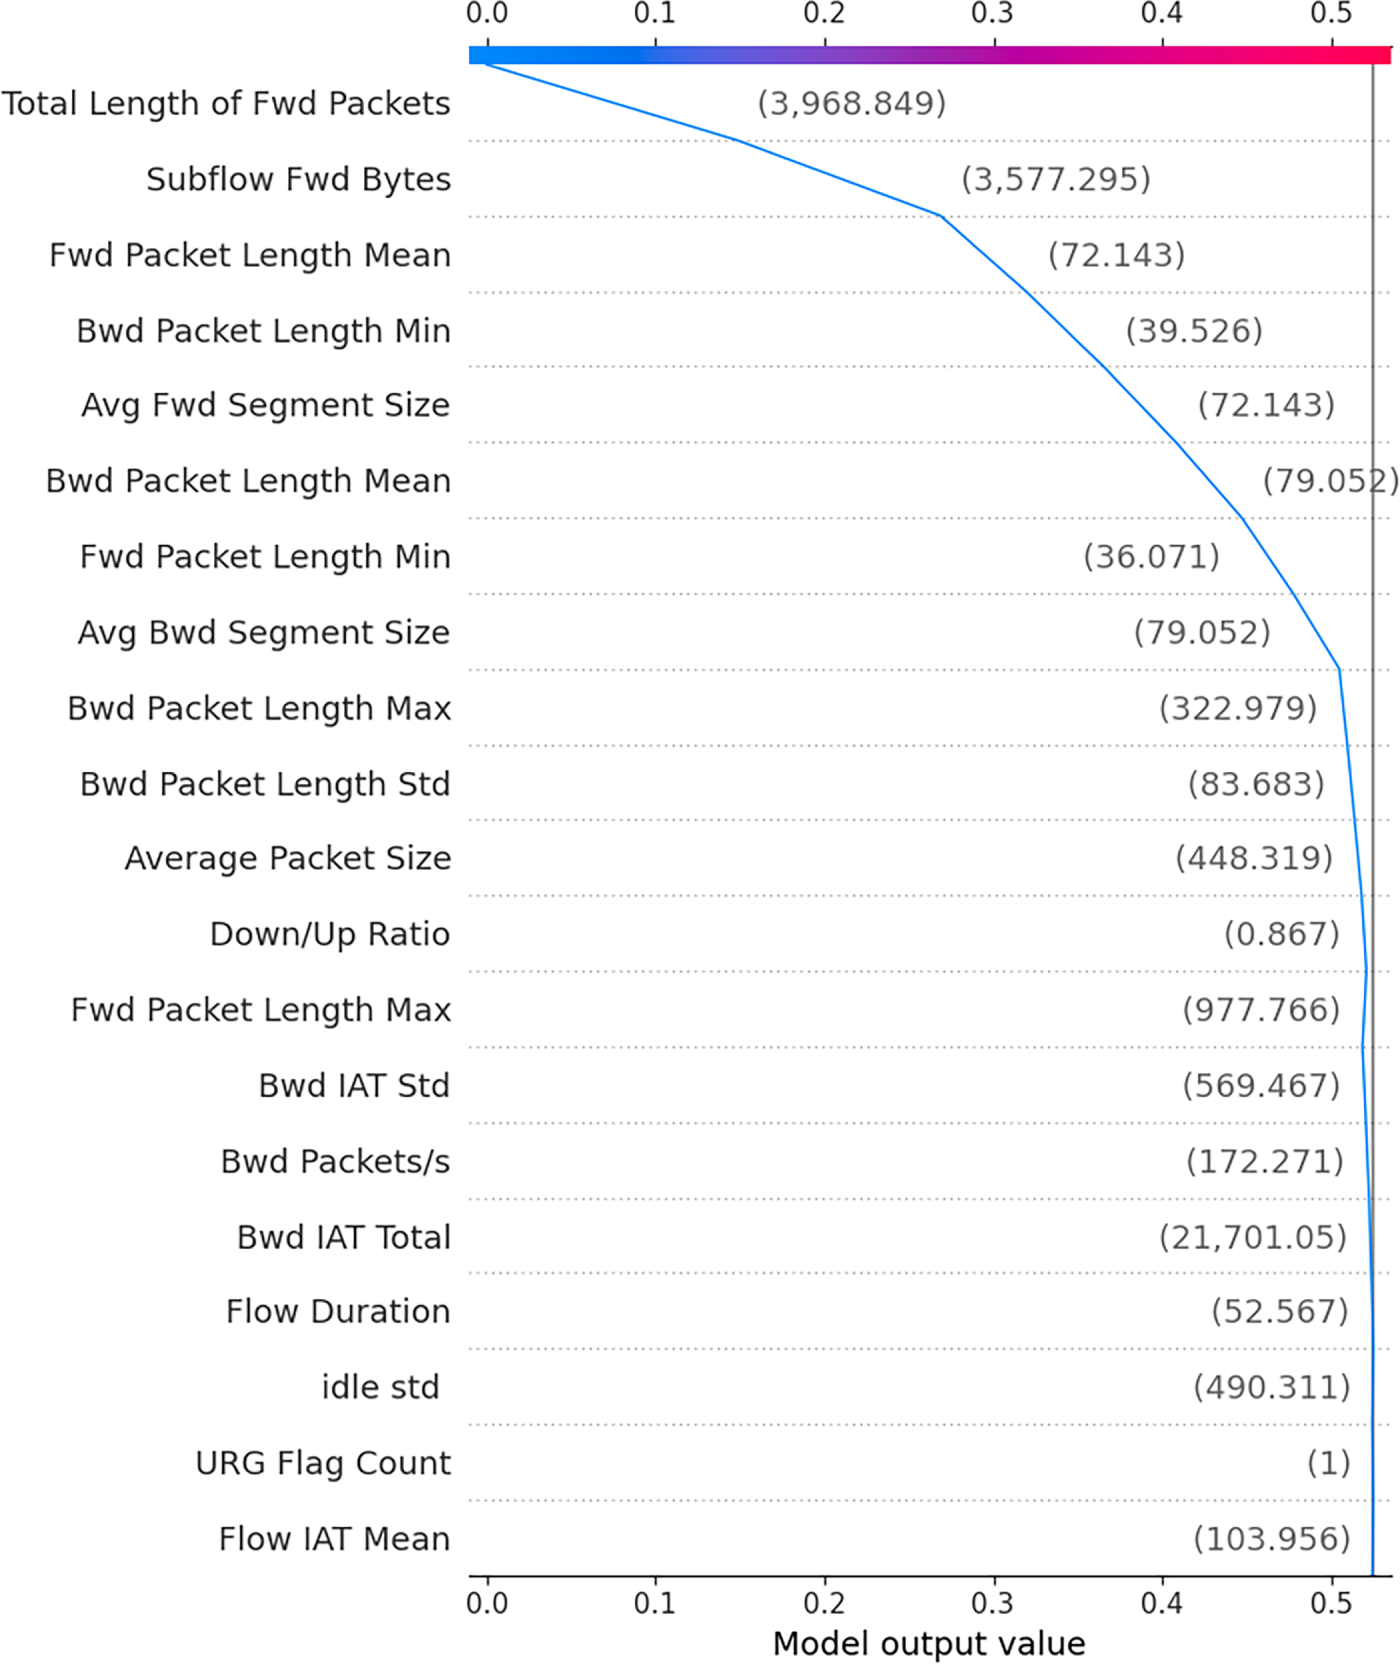Click the 'Flow IAT Mean' label
This screenshot has width=1400, height=1664.
point(334,1538)
